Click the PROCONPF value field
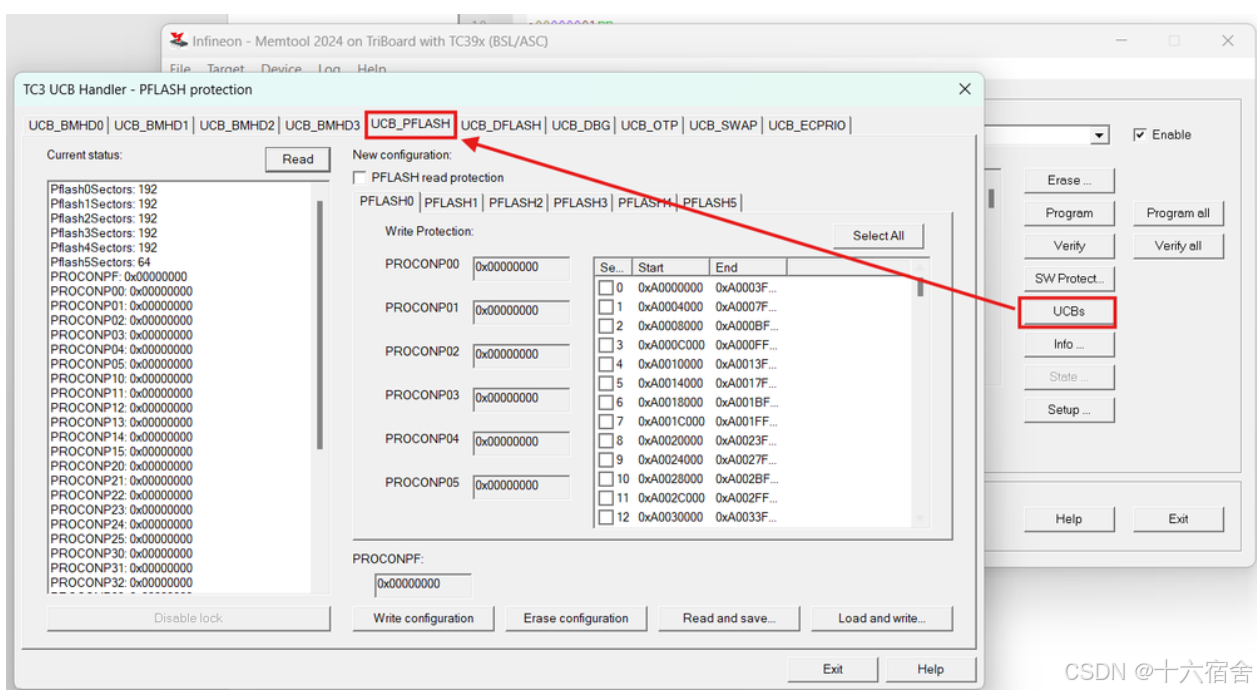1257x693 pixels. coord(423,584)
